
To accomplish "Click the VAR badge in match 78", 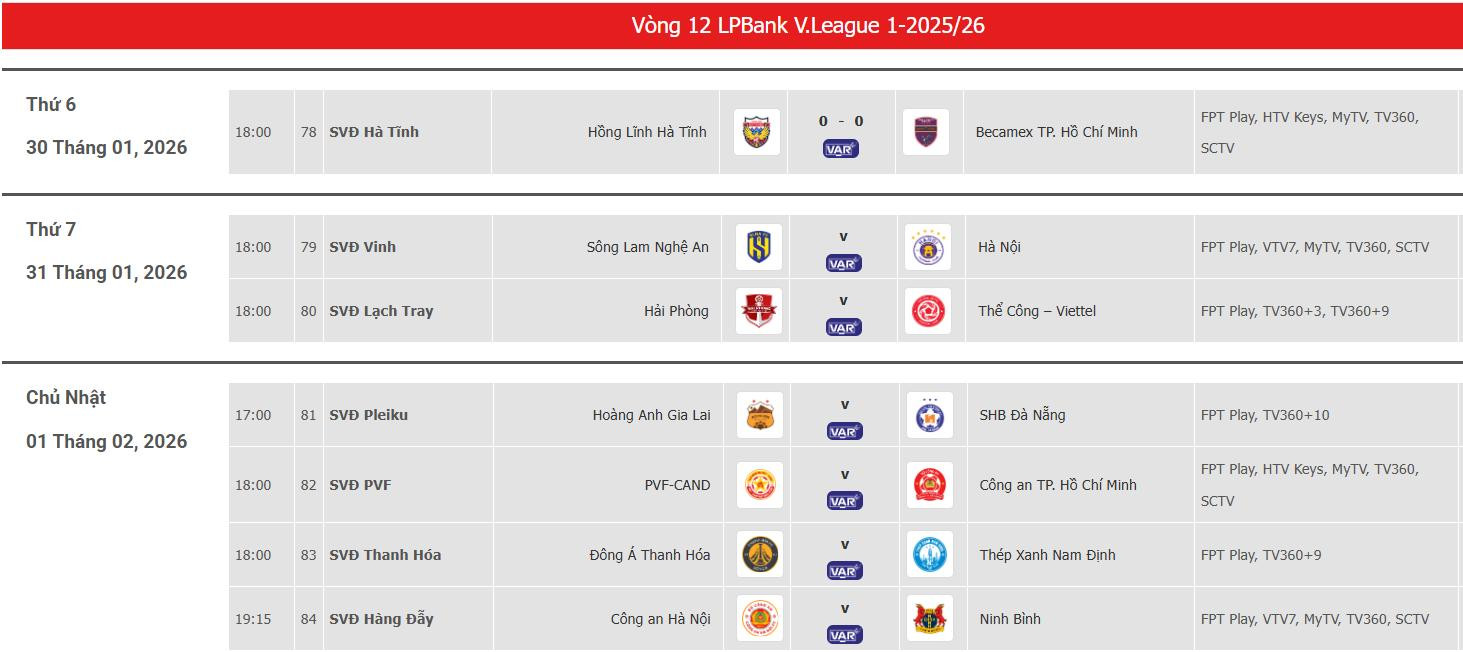I will point(841,149).
